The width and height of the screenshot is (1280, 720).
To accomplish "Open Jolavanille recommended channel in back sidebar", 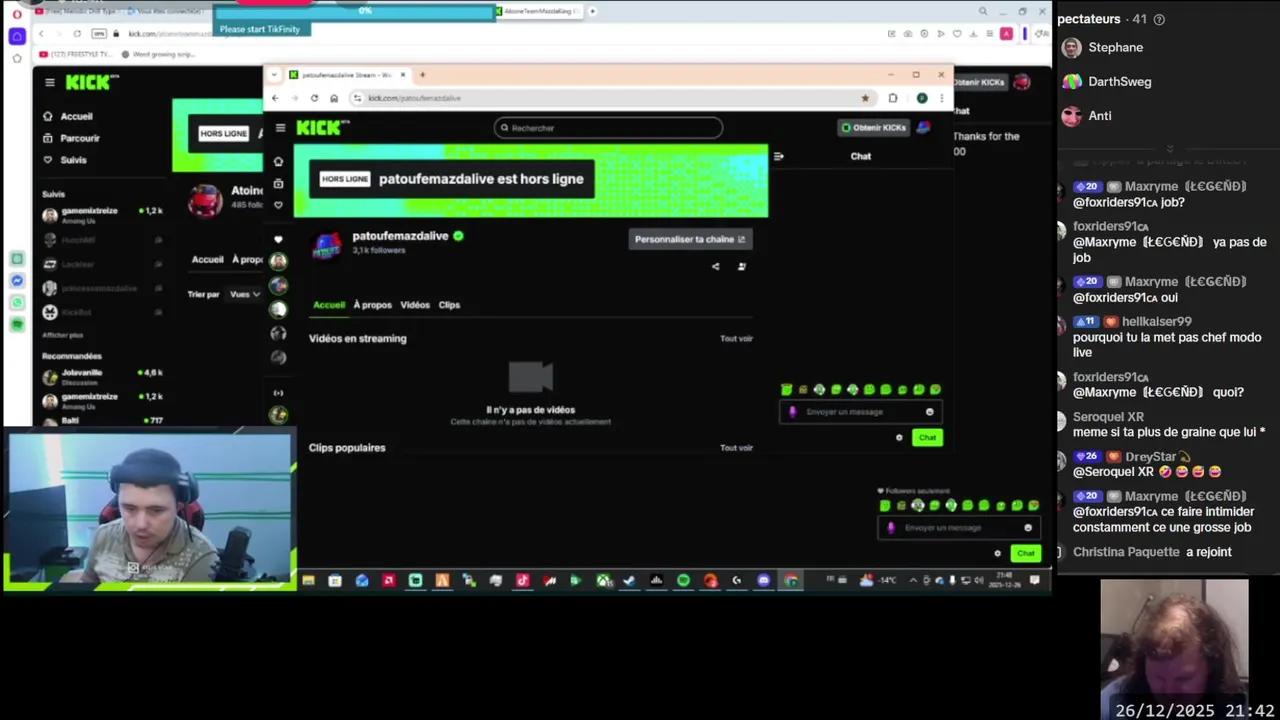I will (x=103, y=377).
